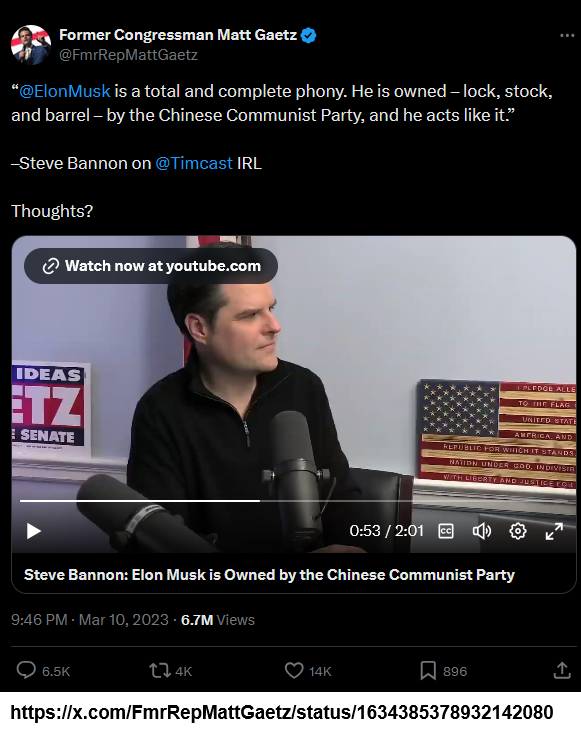Open the @Timcast mention
Screen dimensions: 581x735
(x=194, y=163)
